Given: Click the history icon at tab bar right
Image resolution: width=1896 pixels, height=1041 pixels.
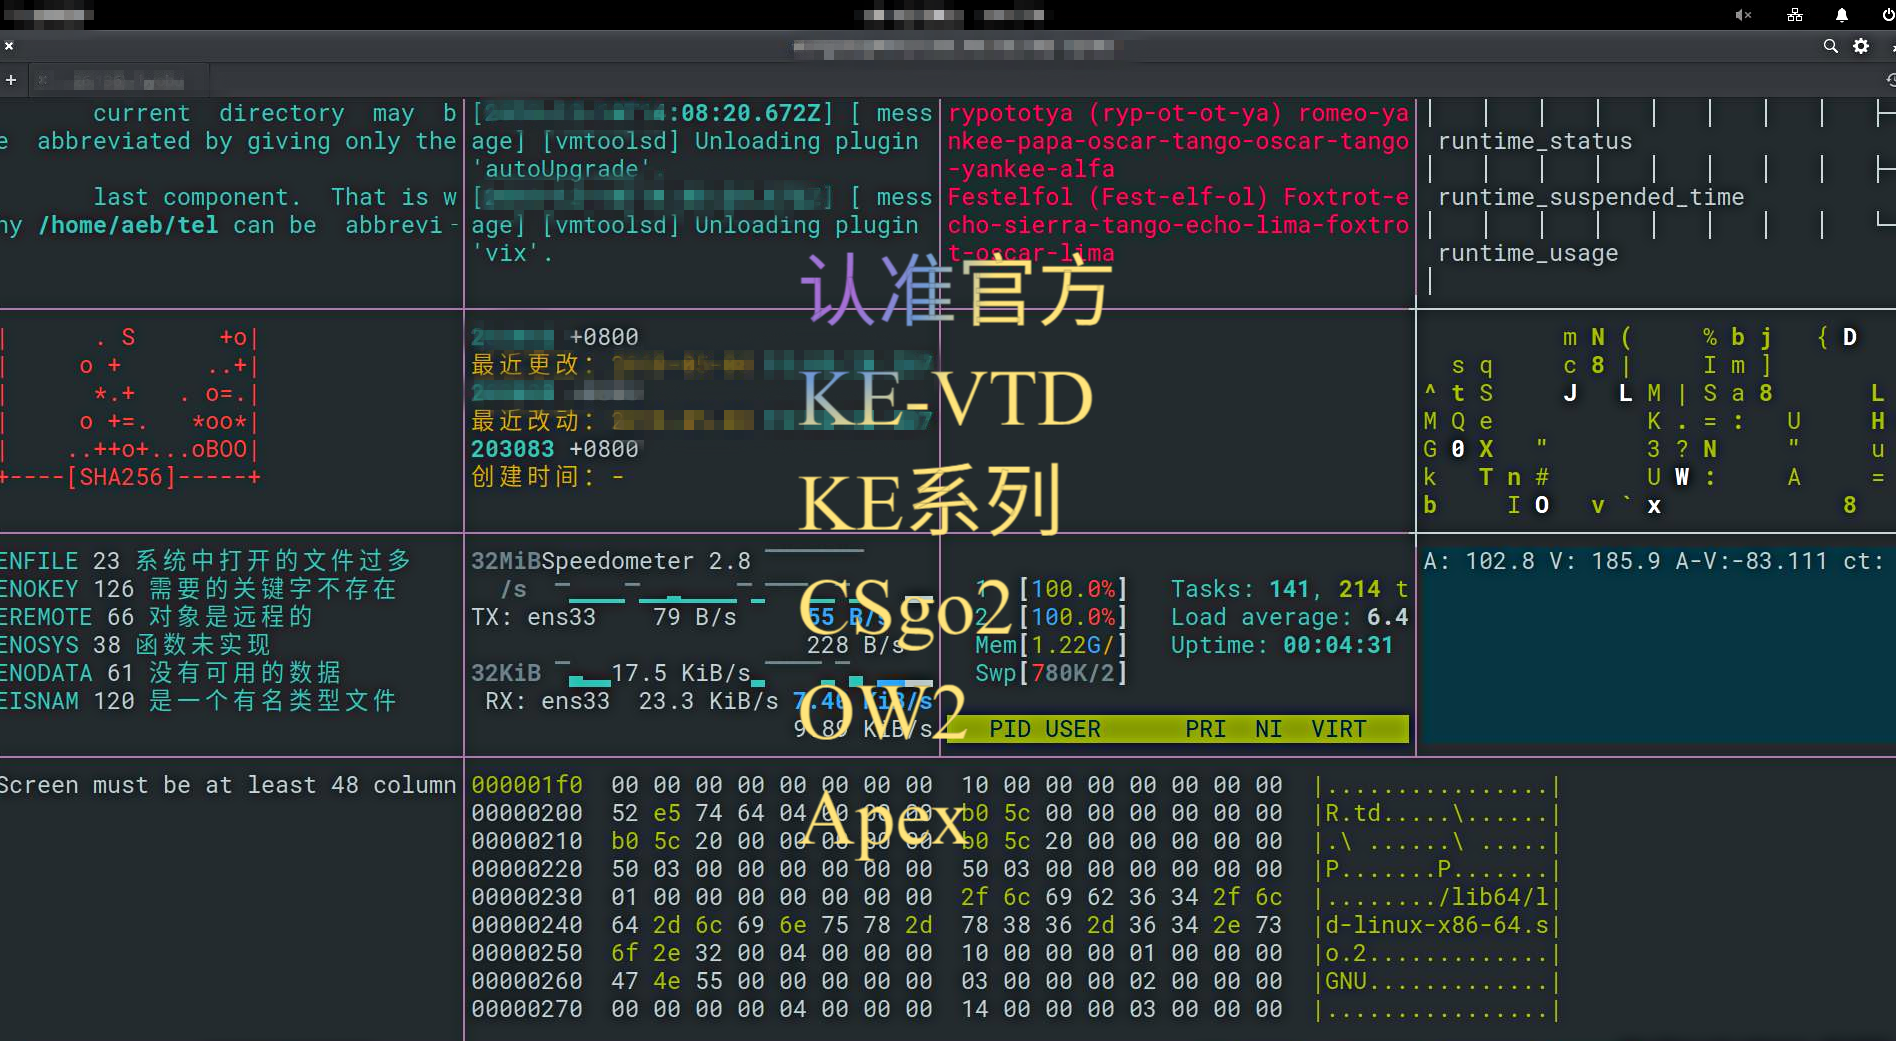Looking at the screenshot, I should click(1889, 80).
